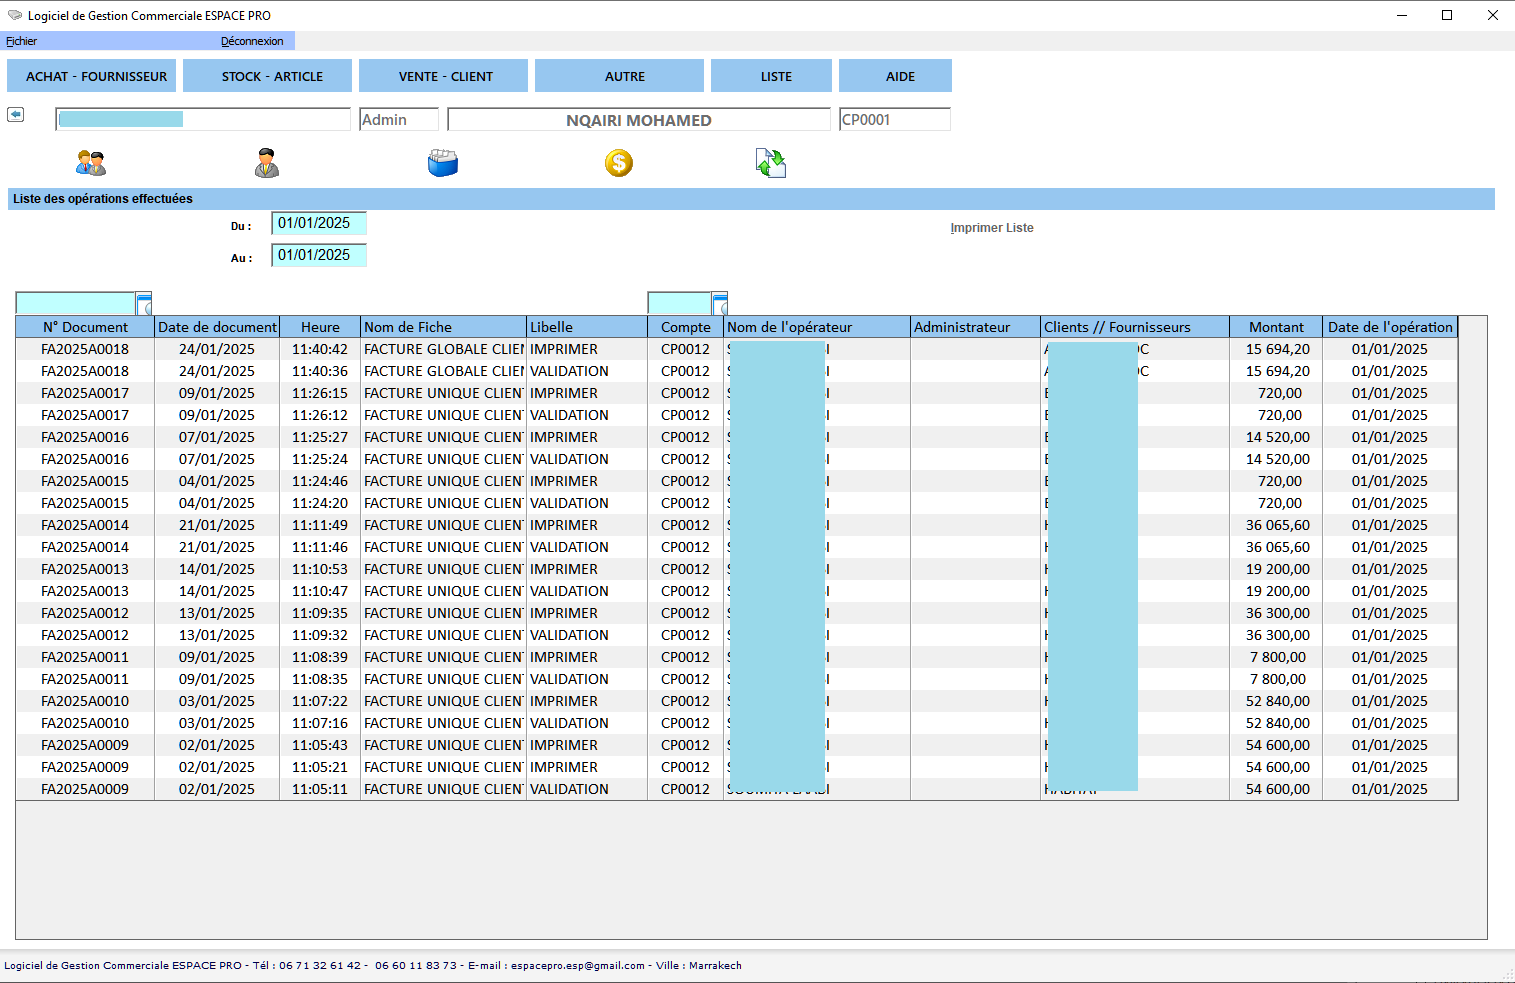
Task: Select the 11:40:42 time cell
Action: coord(320,349)
